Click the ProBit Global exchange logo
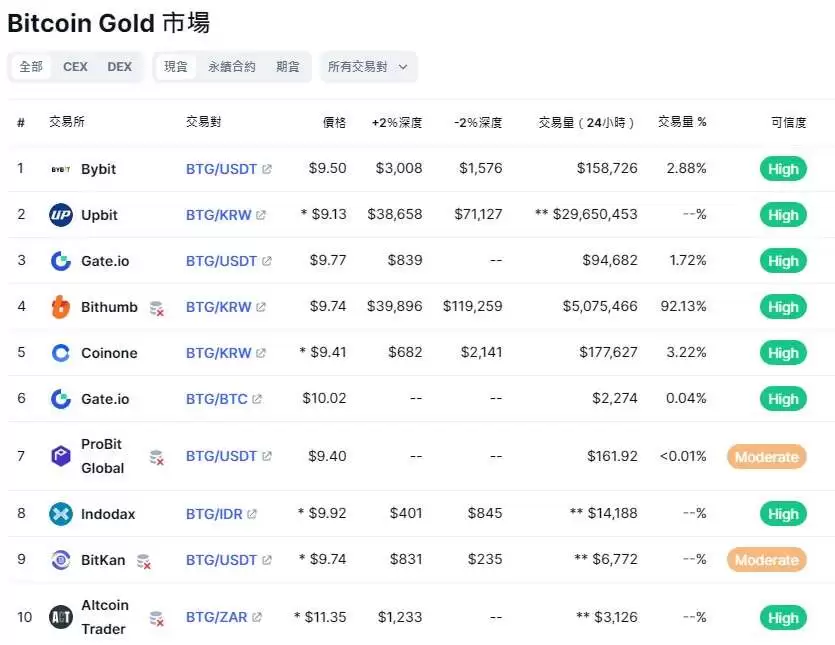 click(x=61, y=456)
